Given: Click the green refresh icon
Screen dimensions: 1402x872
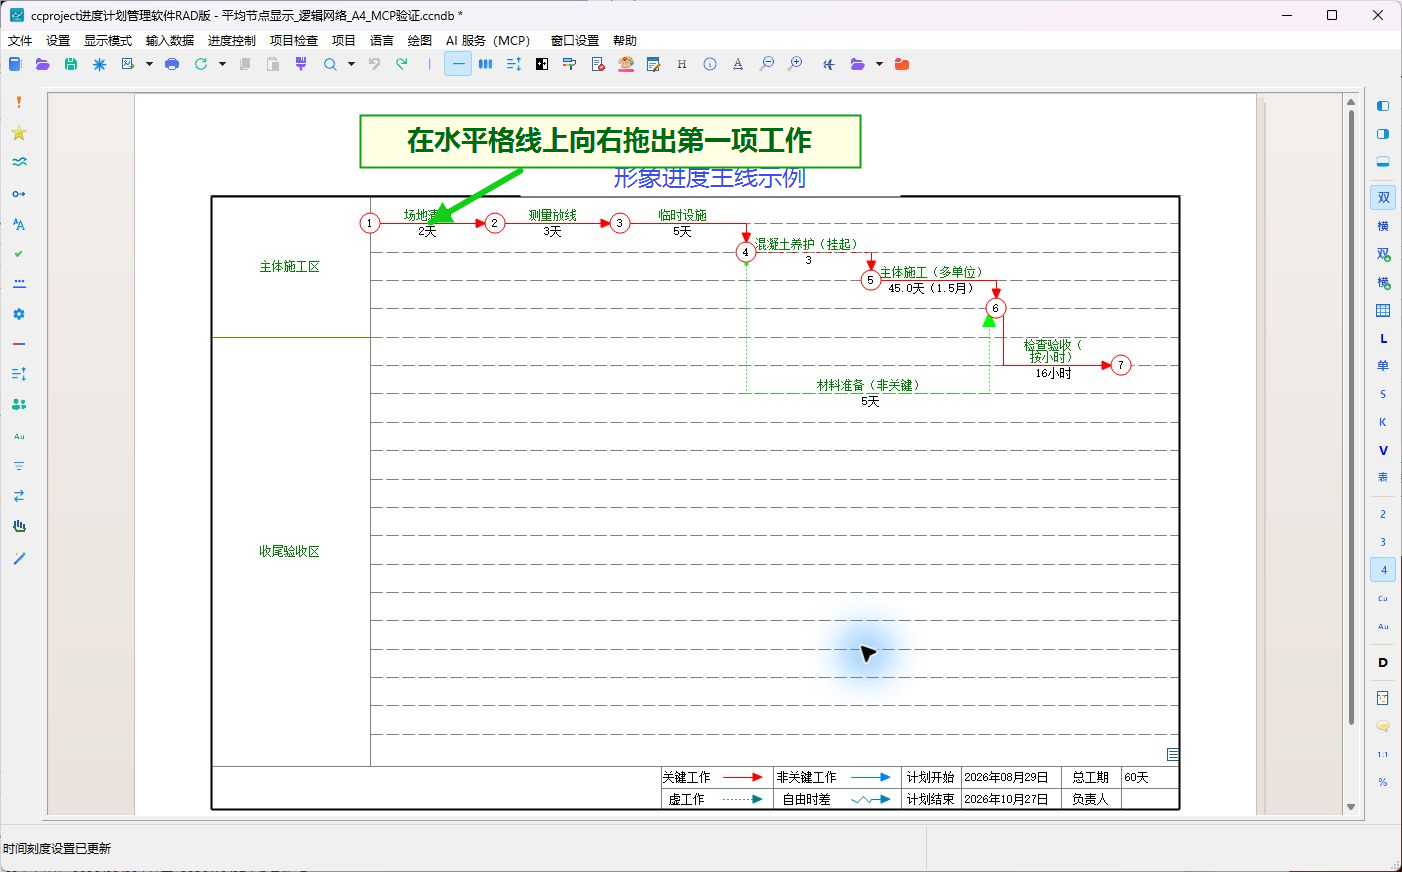Looking at the screenshot, I should pyautogui.click(x=201, y=64).
